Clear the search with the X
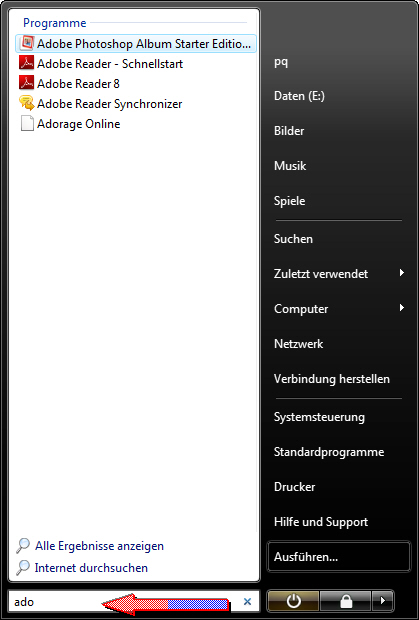Screen dimensions: 419x620 click(x=247, y=601)
